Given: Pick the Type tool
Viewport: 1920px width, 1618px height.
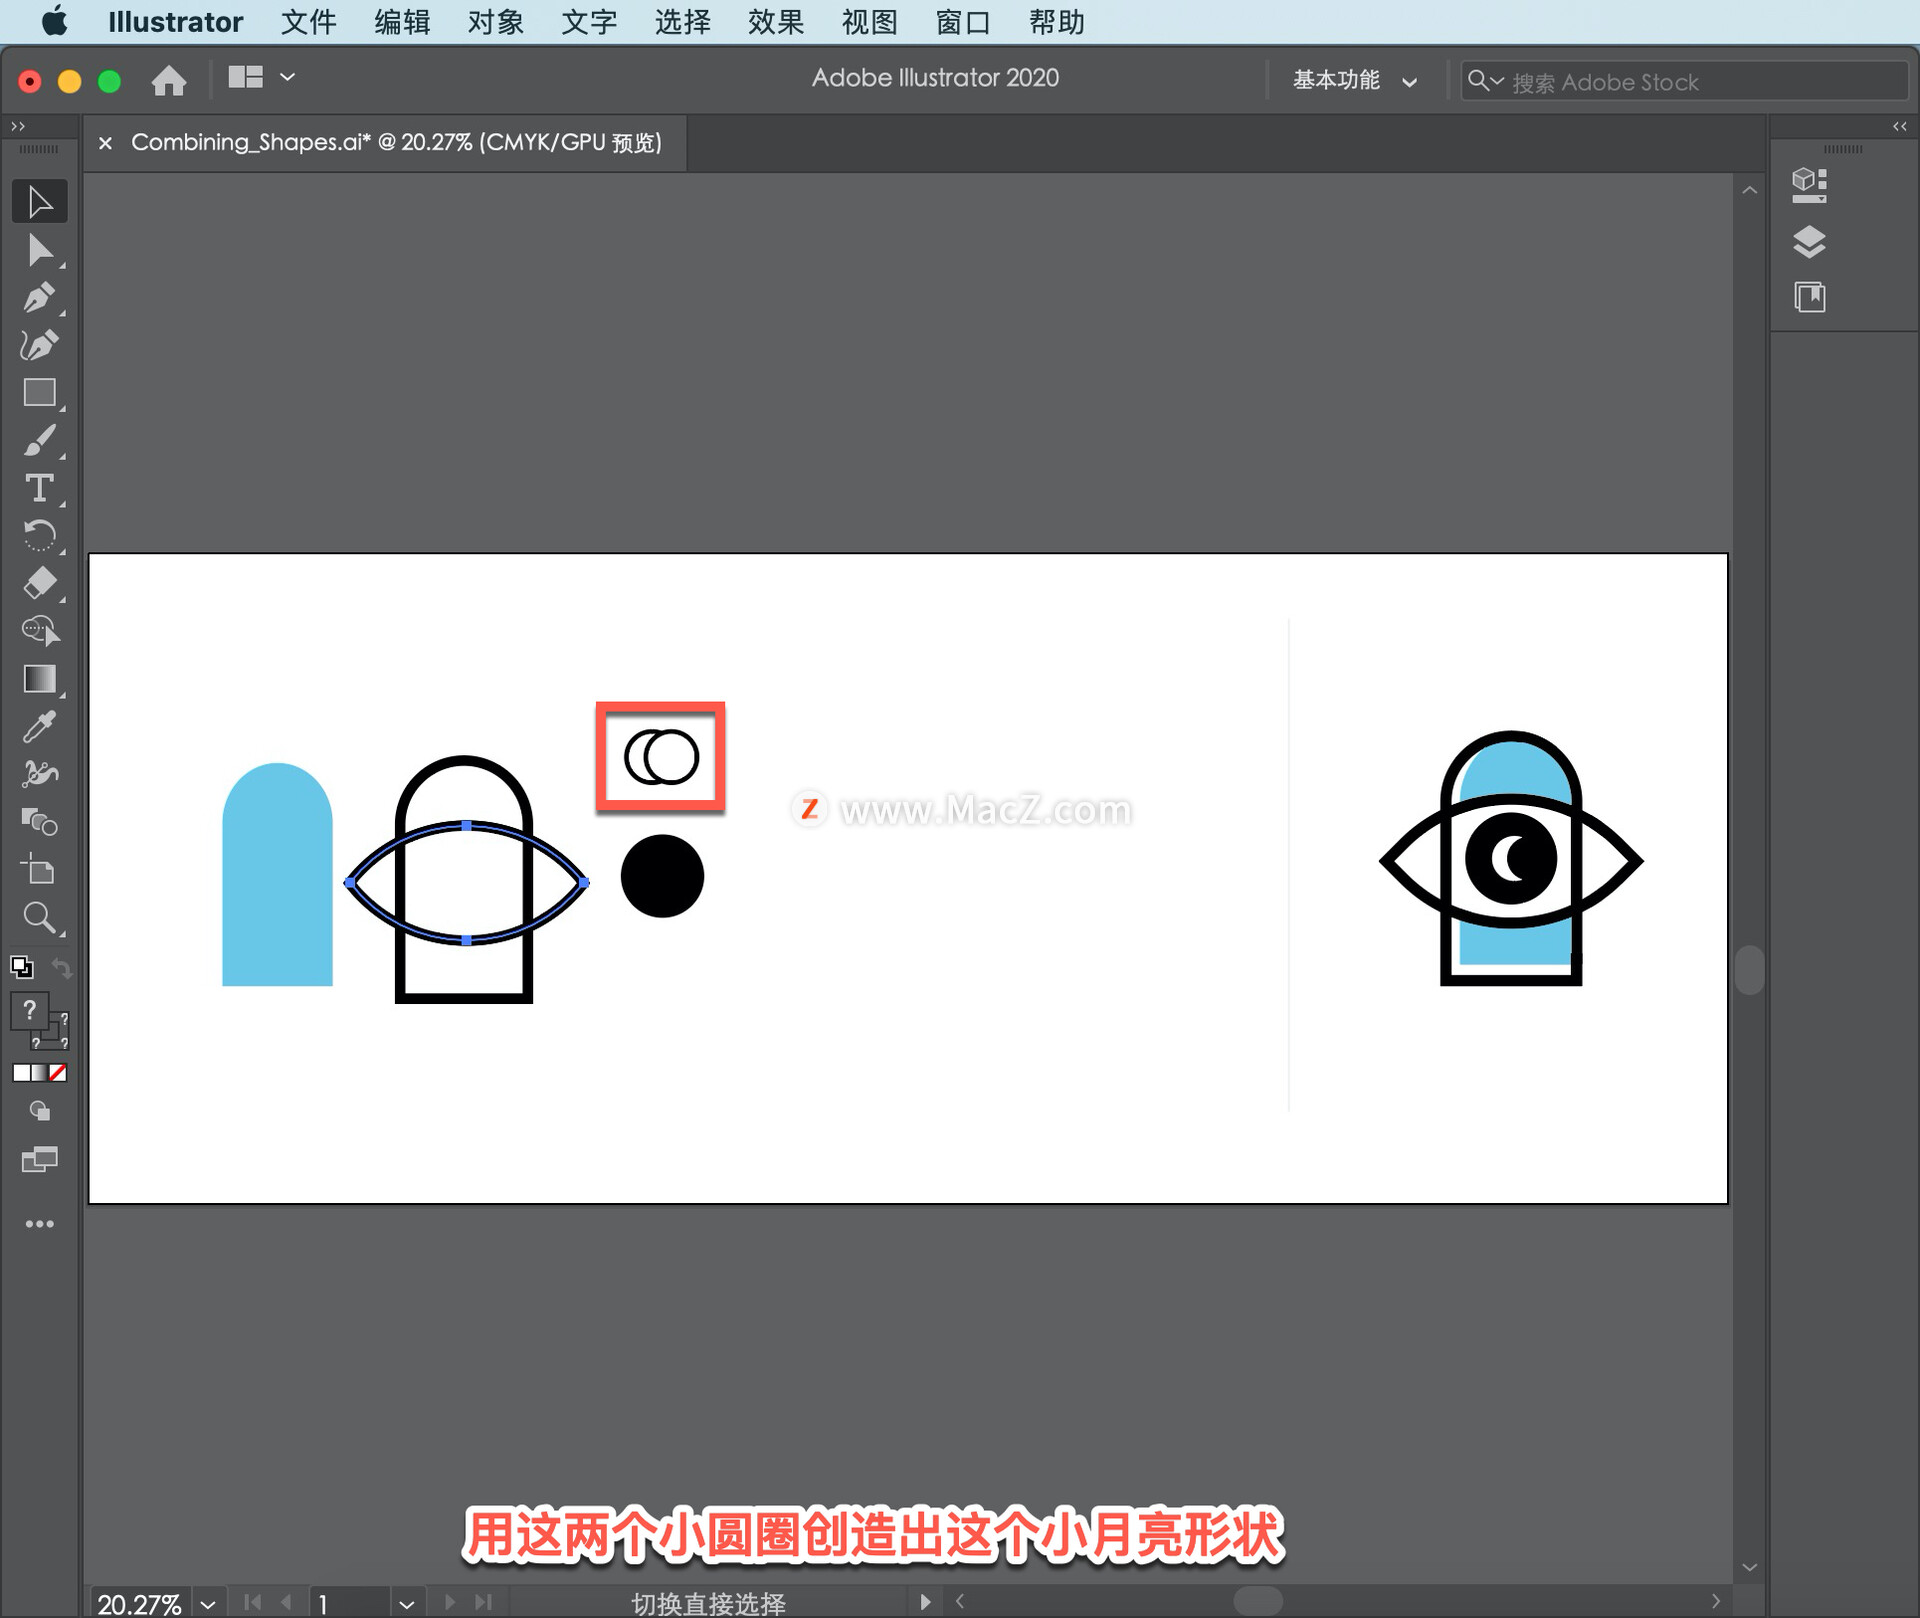Looking at the screenshot, I should click(40, 488).
